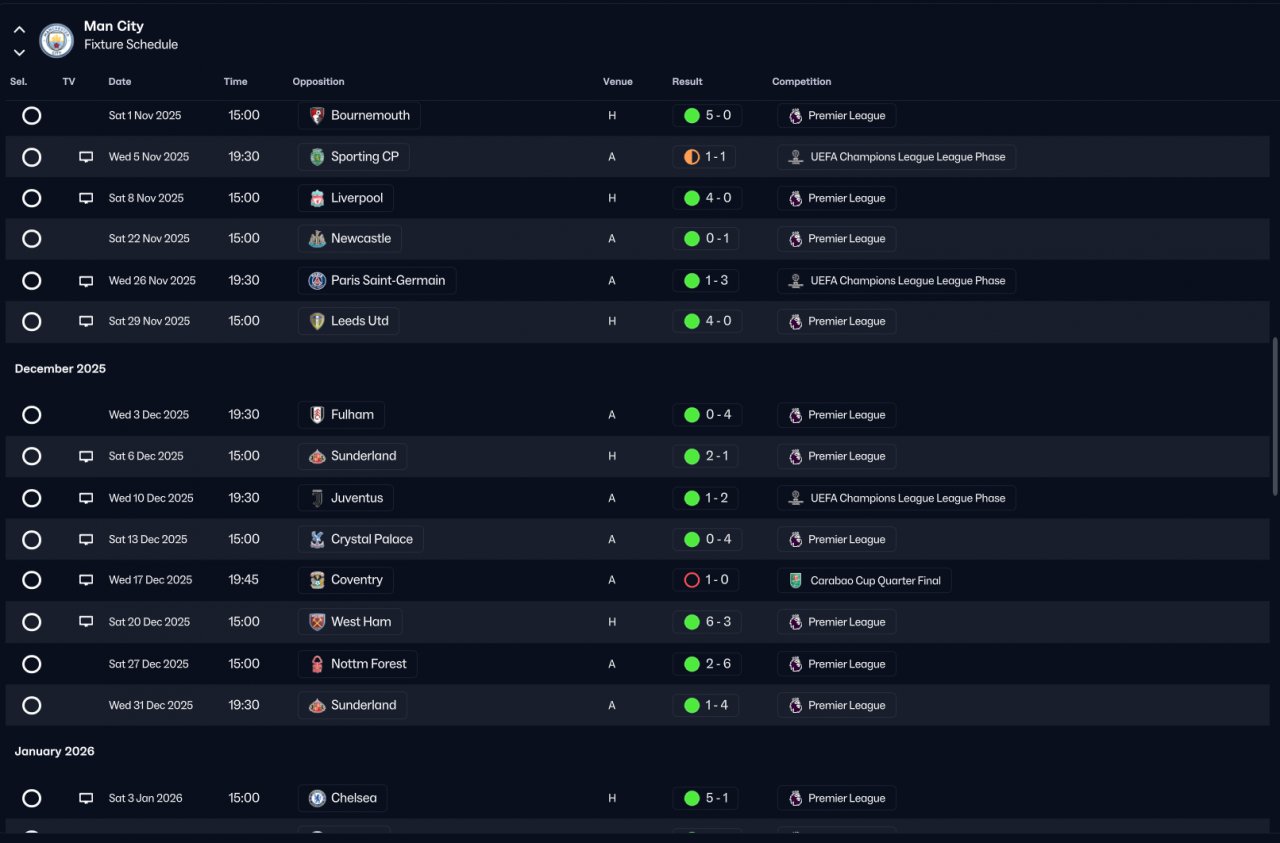Click the down chevron beside the Man City crest
Image resolution: width=1280 pixels, height=843 pixels.
pos(19,52)
